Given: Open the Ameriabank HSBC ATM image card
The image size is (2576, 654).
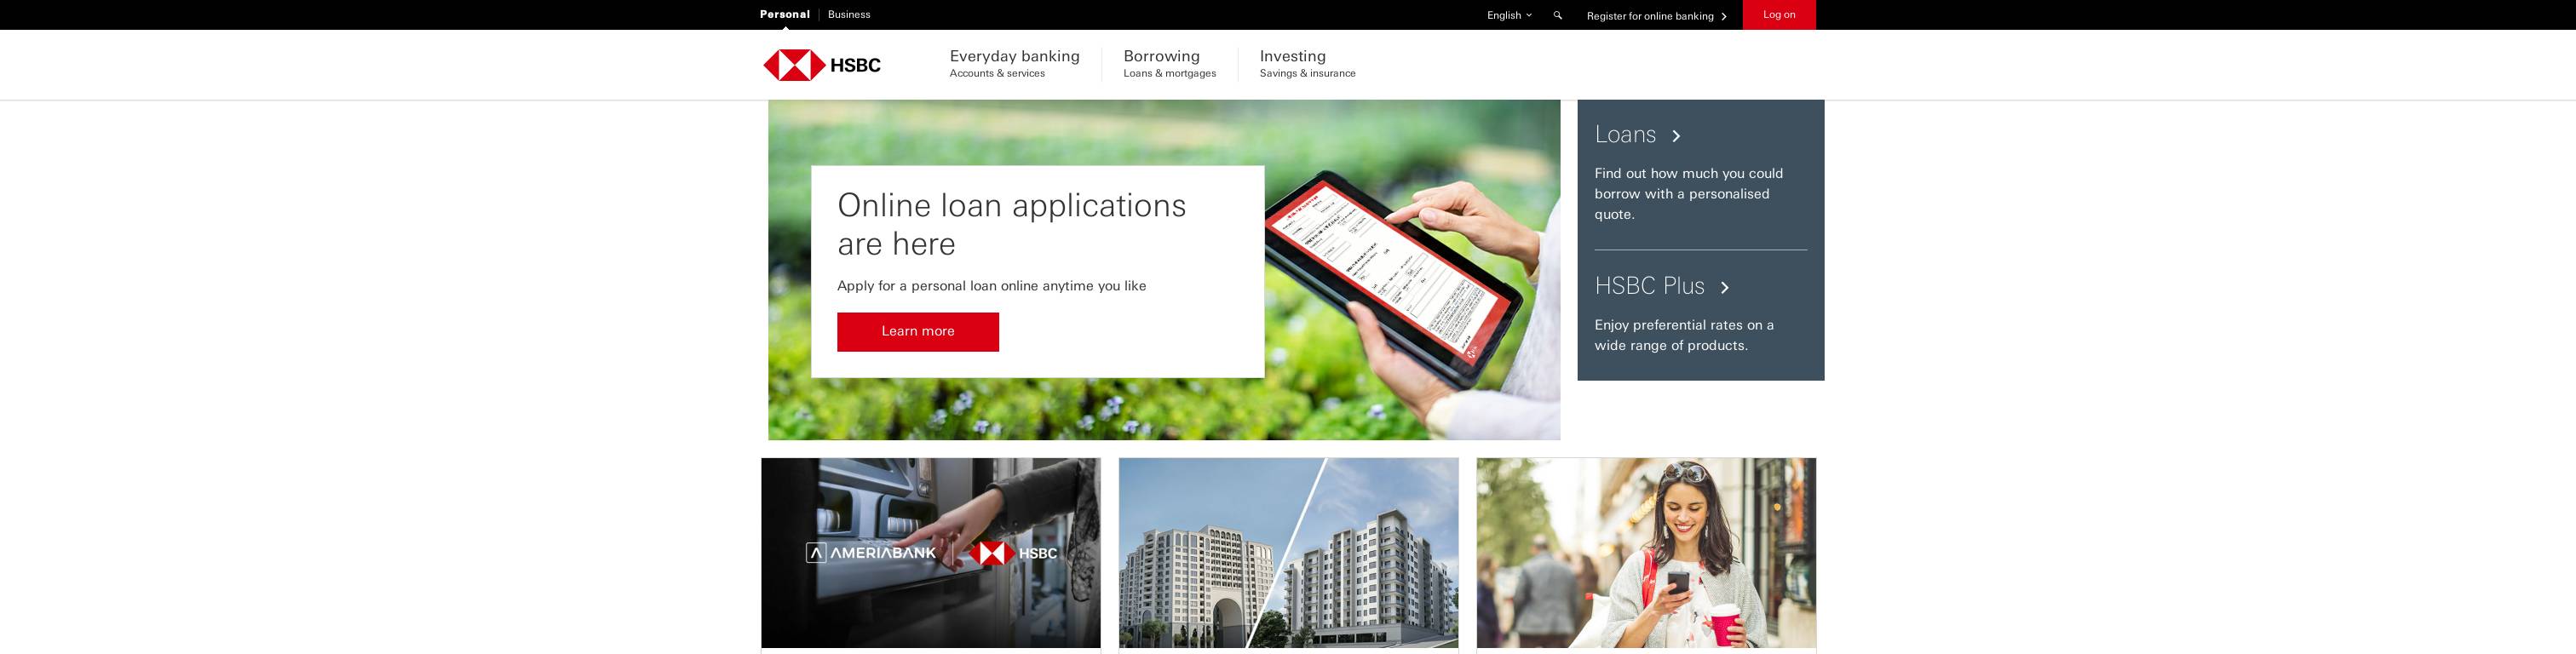Looking at the screenshot, I should [930, 553].
